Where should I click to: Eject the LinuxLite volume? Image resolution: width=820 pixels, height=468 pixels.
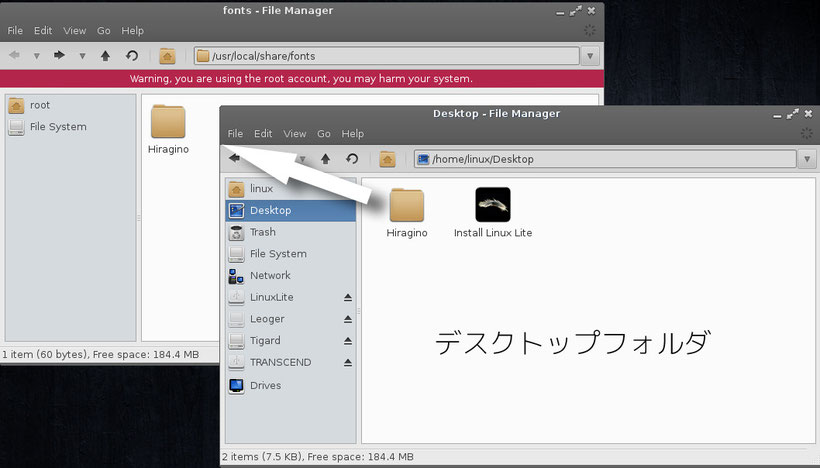click(348, 298)
